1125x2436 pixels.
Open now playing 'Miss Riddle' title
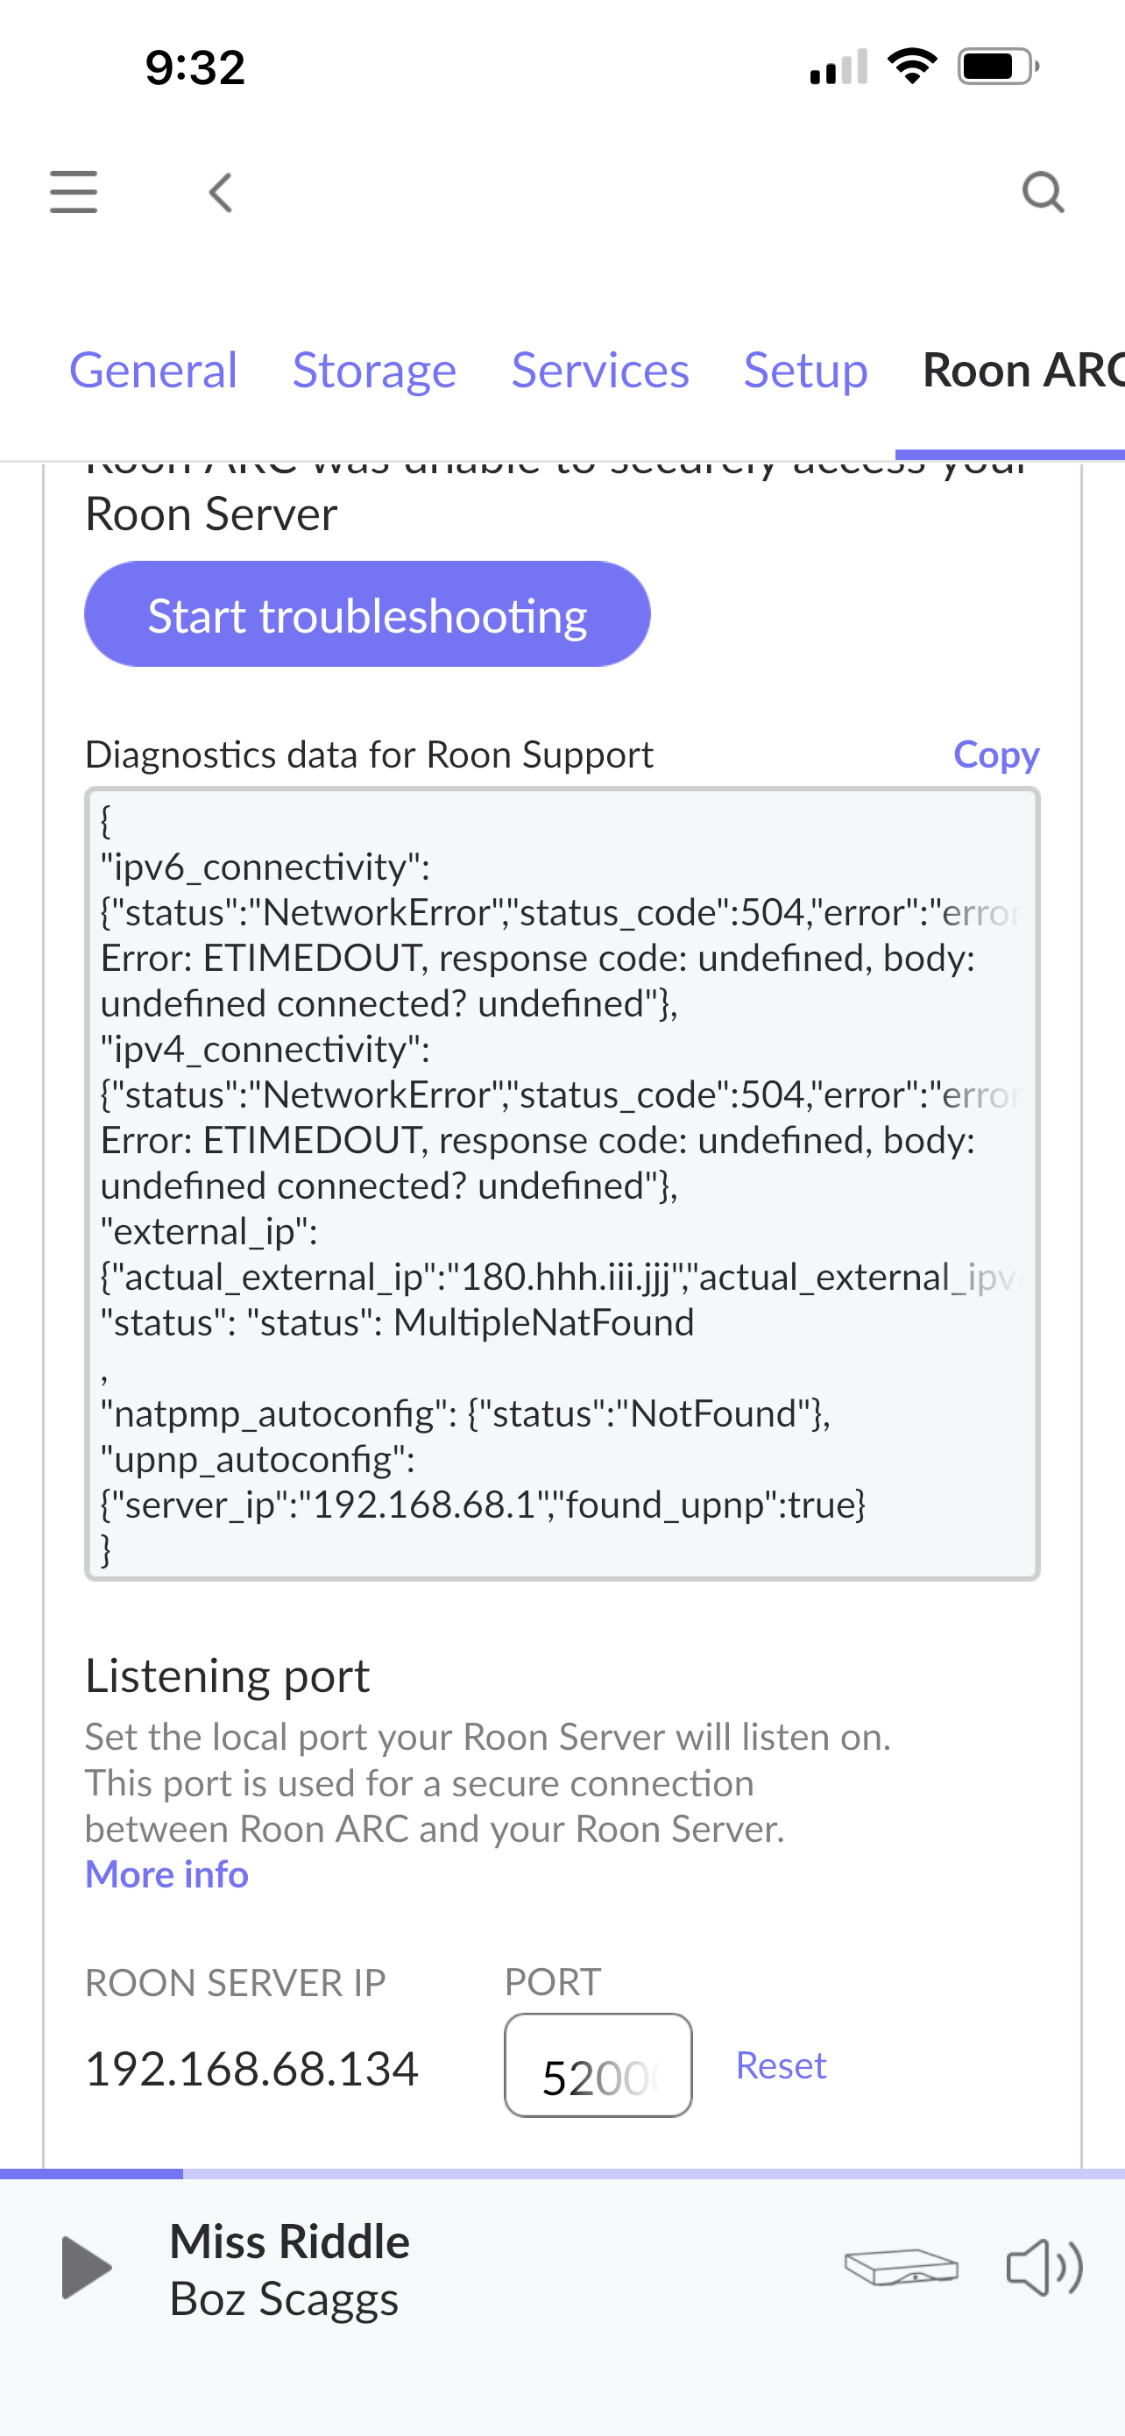click(x=290, y=2241)
